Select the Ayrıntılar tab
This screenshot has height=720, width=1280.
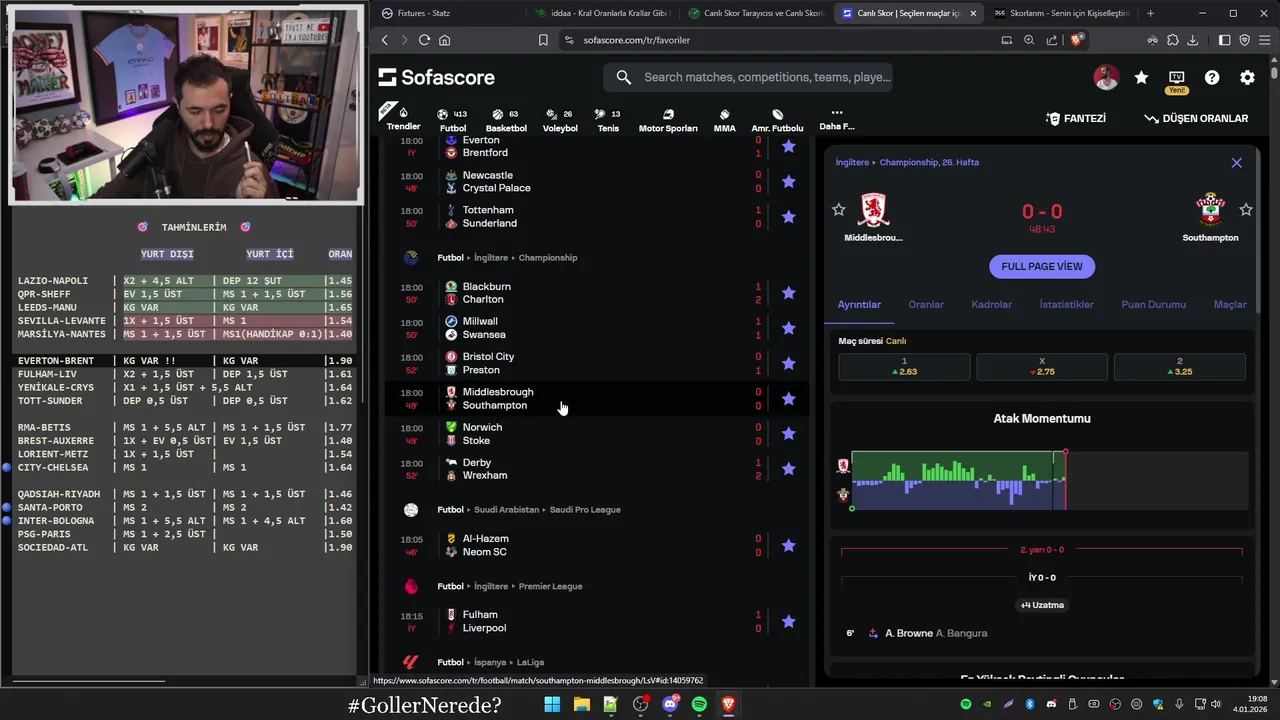pyautogui.click(x=859, y=304)
